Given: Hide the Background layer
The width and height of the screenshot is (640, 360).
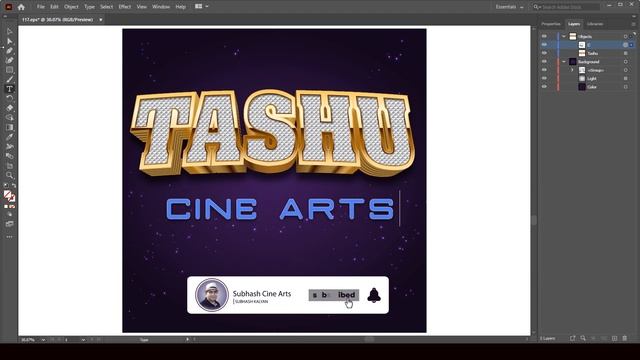Looking at the screenshot, I should [544, 62].
